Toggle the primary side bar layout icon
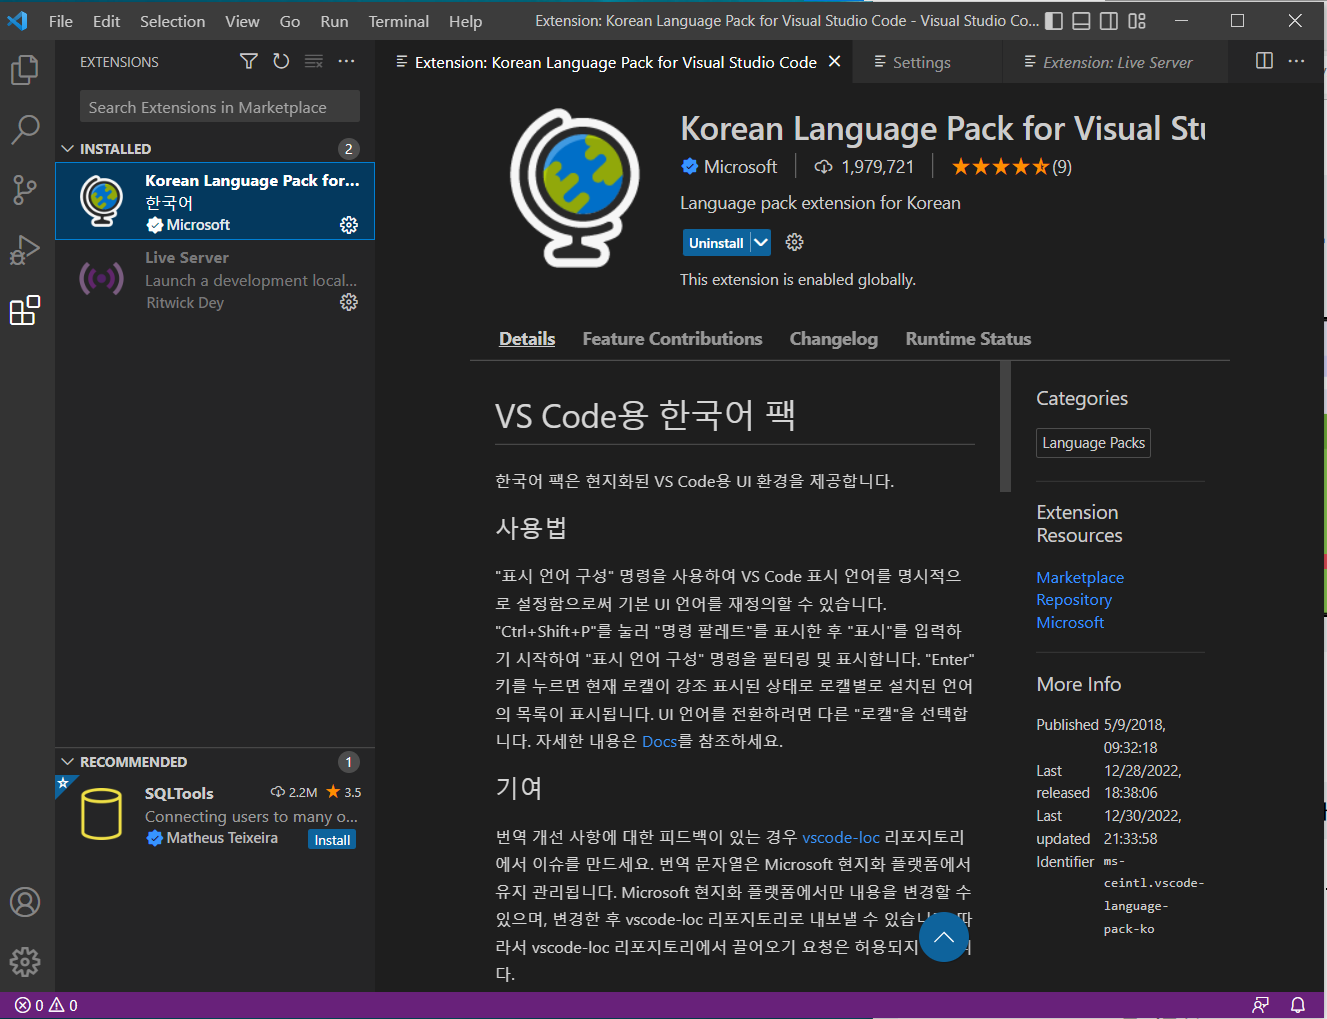This screenshot has height=1019, width=1327. 1054,21
